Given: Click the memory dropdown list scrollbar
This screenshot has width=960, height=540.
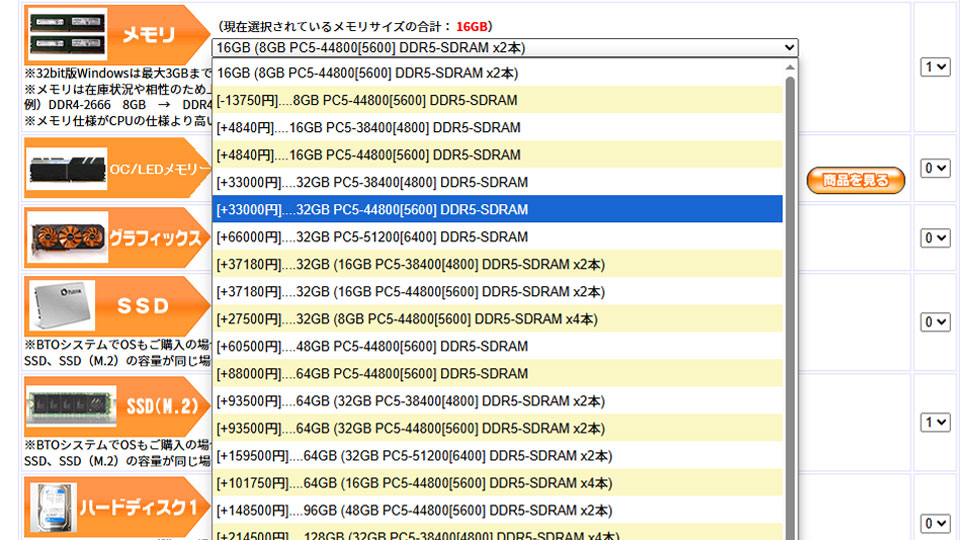Looking at the screenshot, I should (x=790, y=300).
